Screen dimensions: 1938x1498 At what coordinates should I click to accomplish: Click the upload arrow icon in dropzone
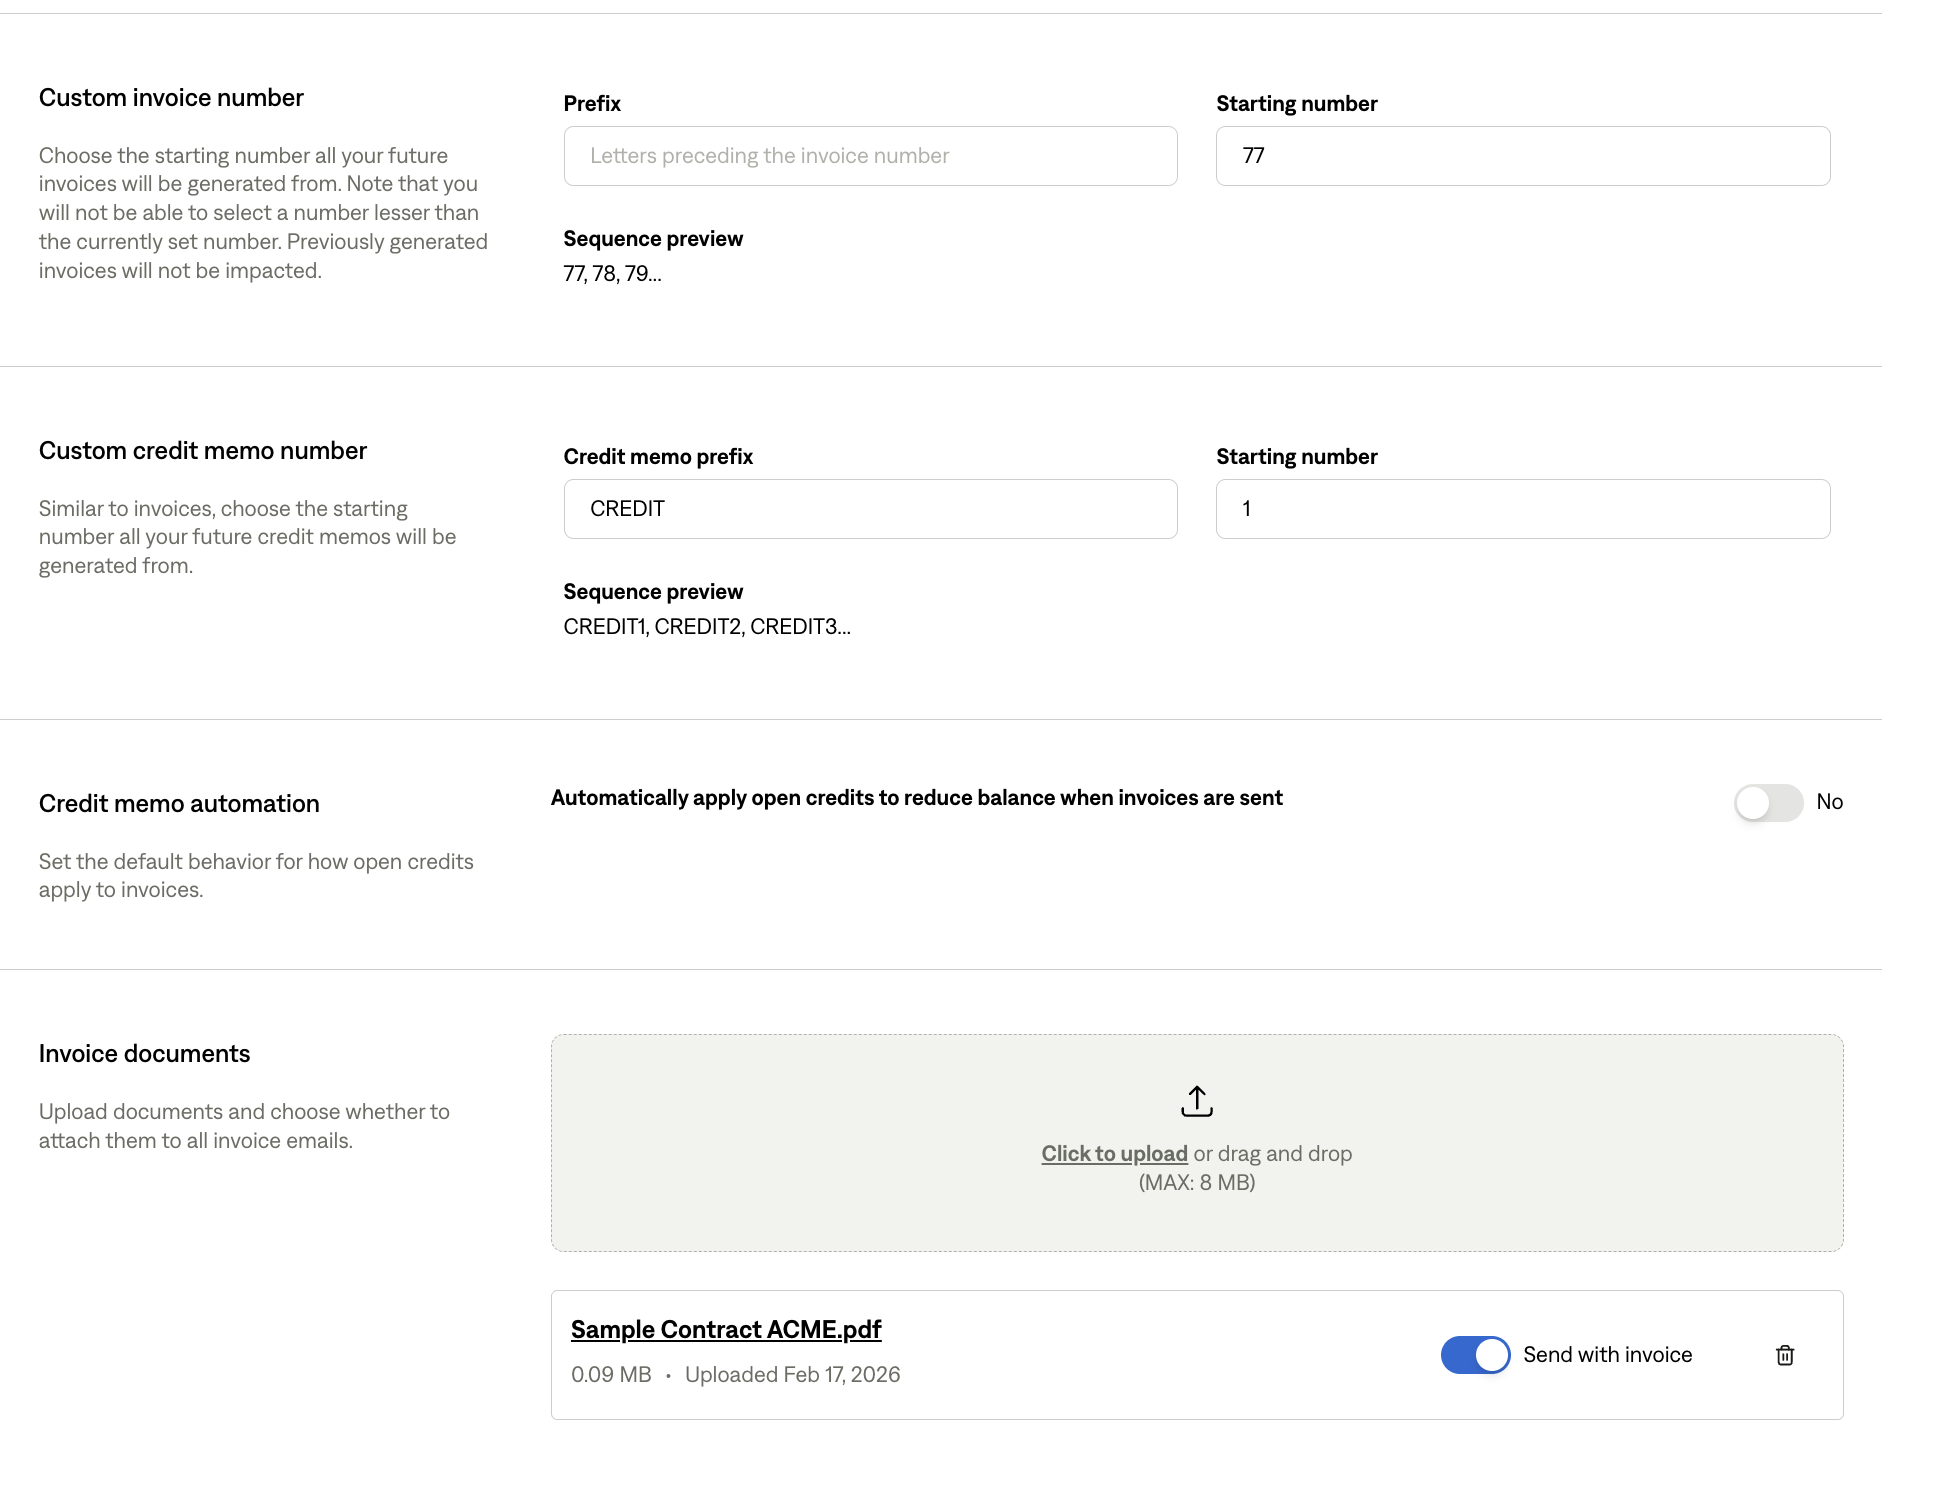[x=1196, y=1101]
